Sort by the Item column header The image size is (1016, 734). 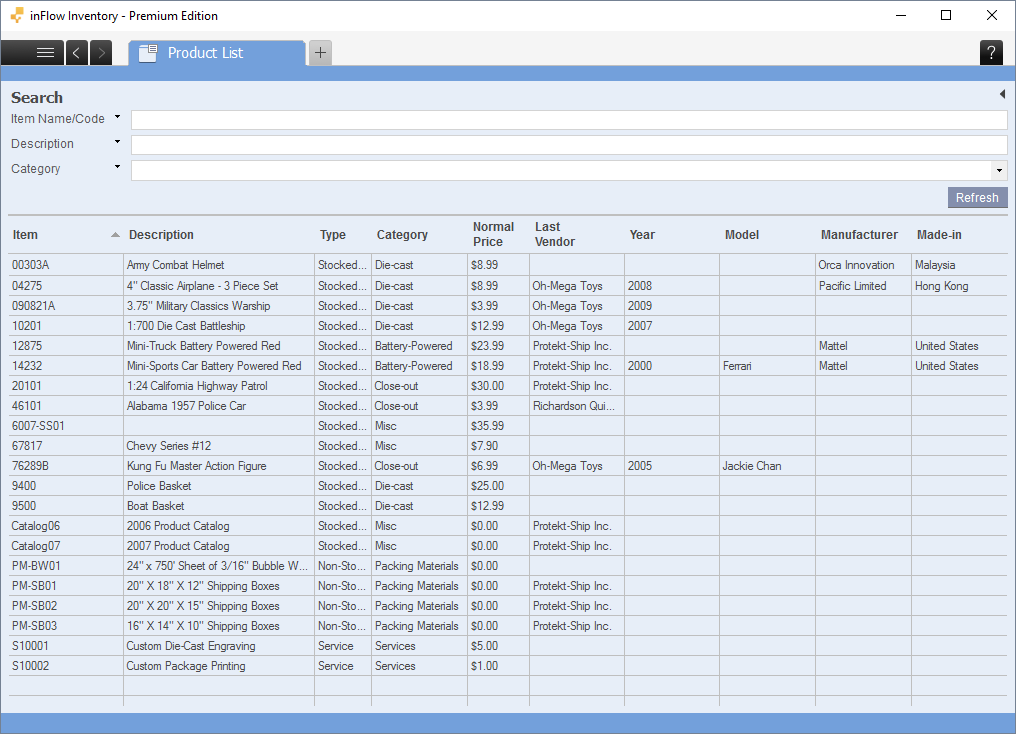25,235
